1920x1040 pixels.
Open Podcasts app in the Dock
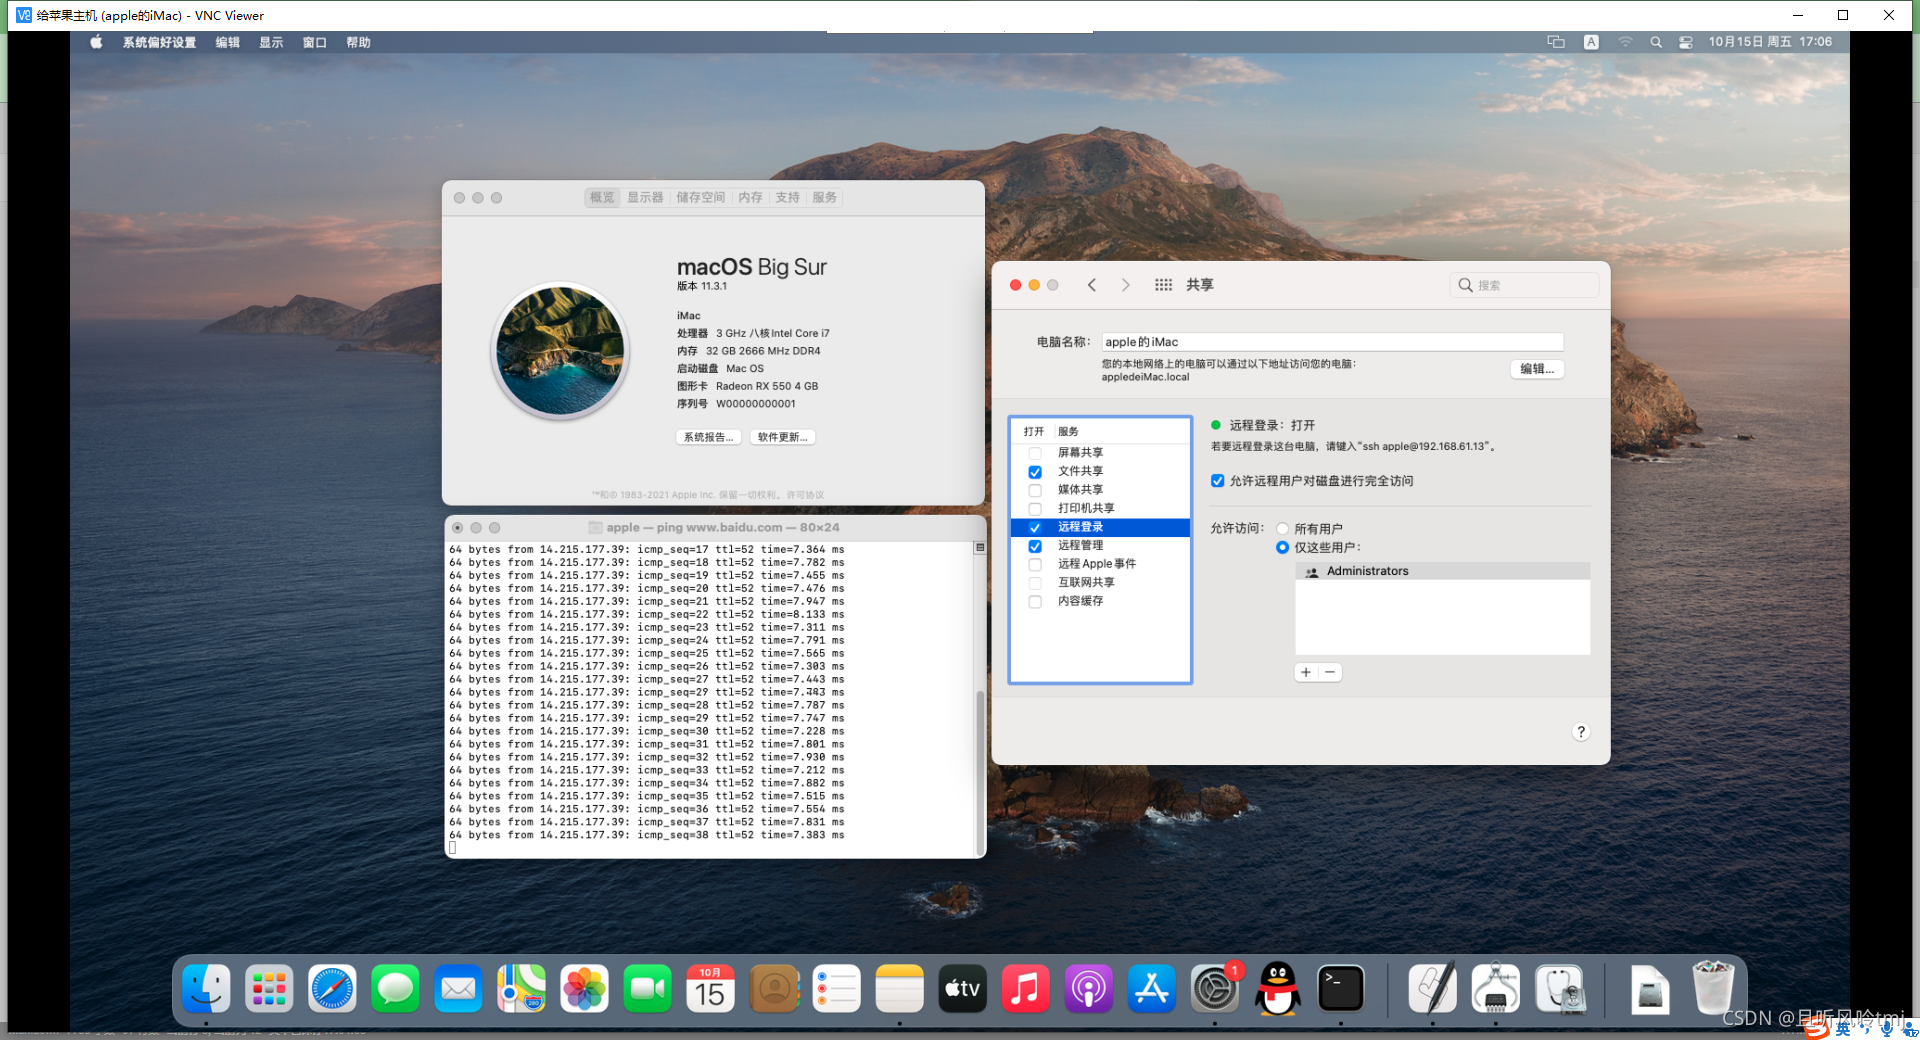coord(1088,989)
